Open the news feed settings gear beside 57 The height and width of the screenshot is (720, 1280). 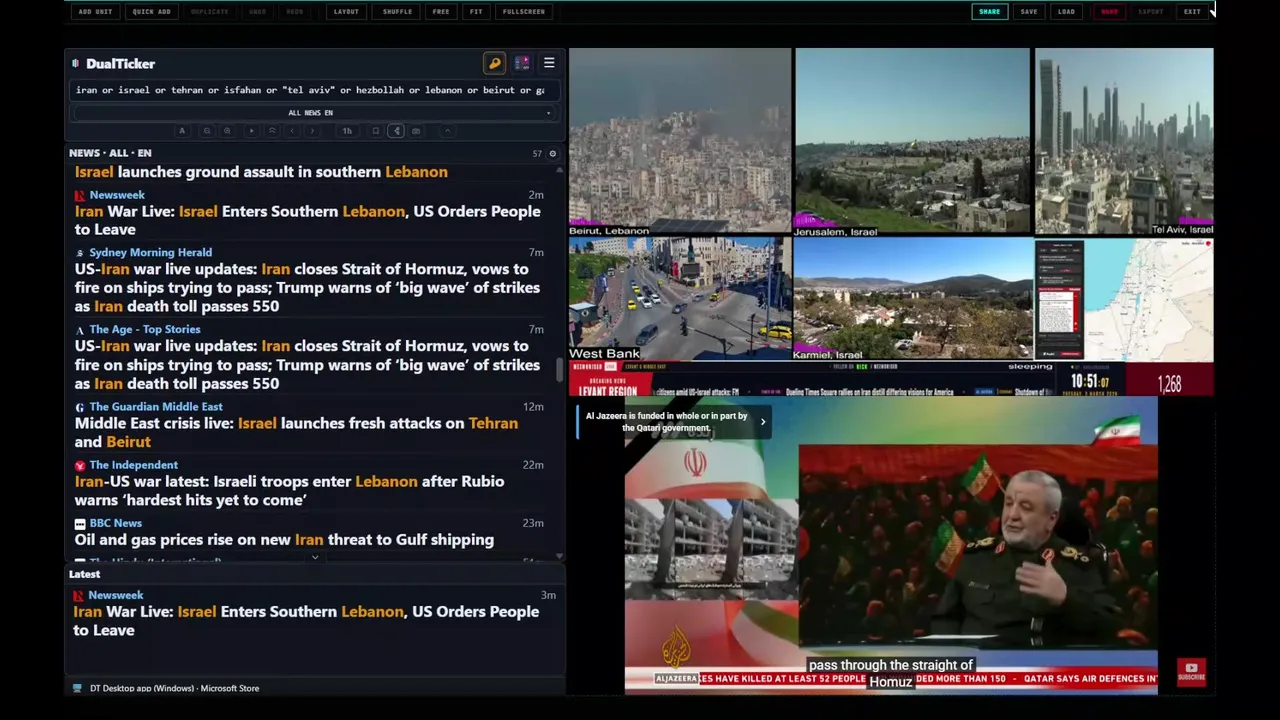click(x=552, y=154)
